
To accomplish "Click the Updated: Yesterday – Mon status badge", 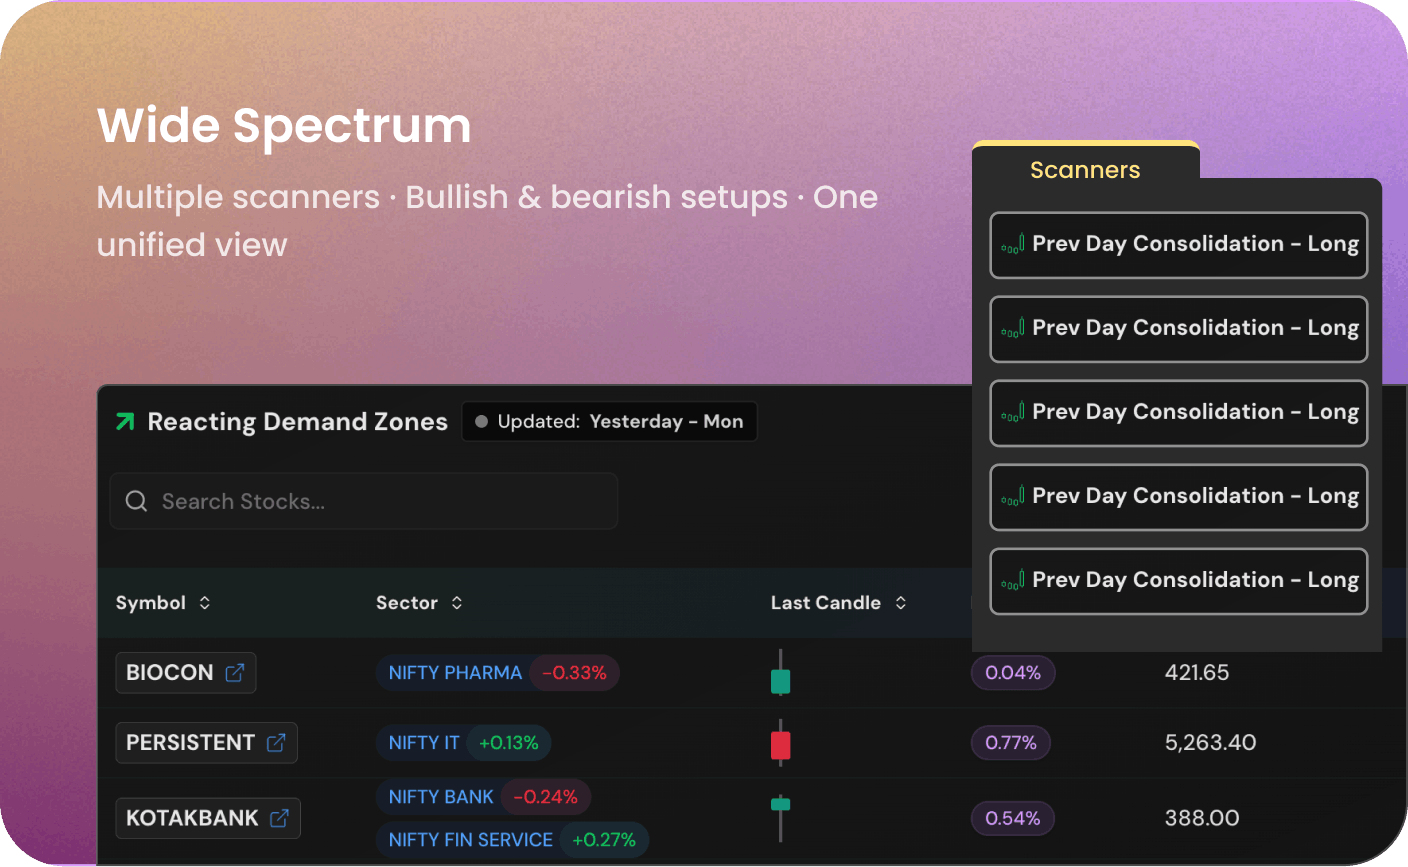I will [609, 422].
